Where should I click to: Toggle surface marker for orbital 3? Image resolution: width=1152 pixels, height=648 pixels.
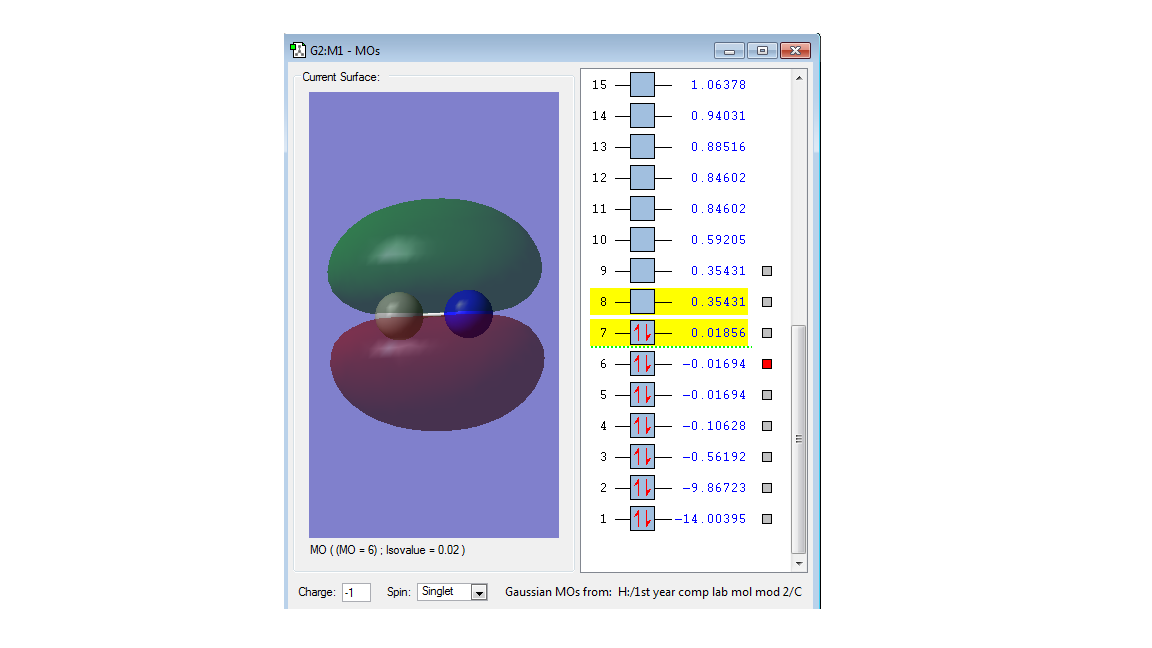[767, 457]
